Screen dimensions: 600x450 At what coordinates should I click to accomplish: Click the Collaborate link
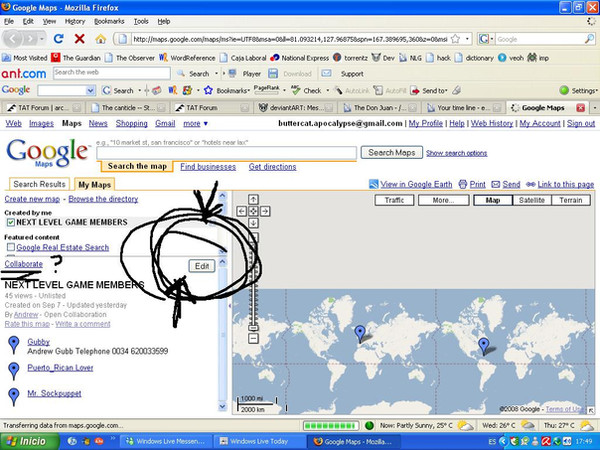[24, 264]
